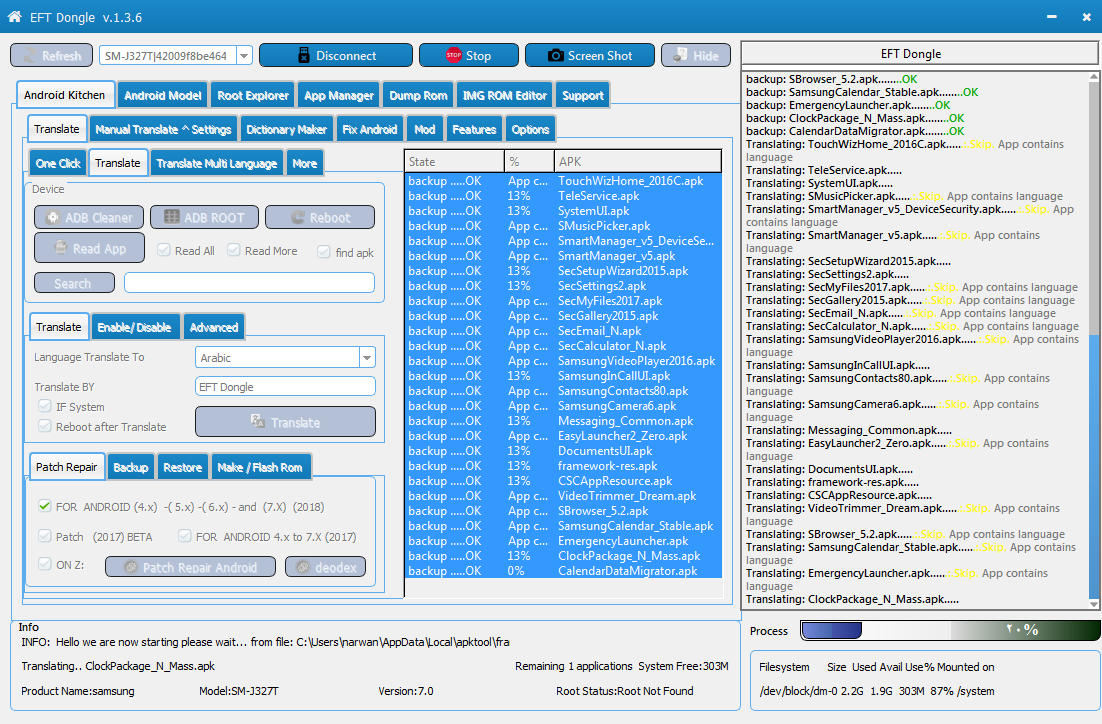
Task: Click the log panel scrollbar thumb
Action: pyautogui.click(x=1094, y=465)
